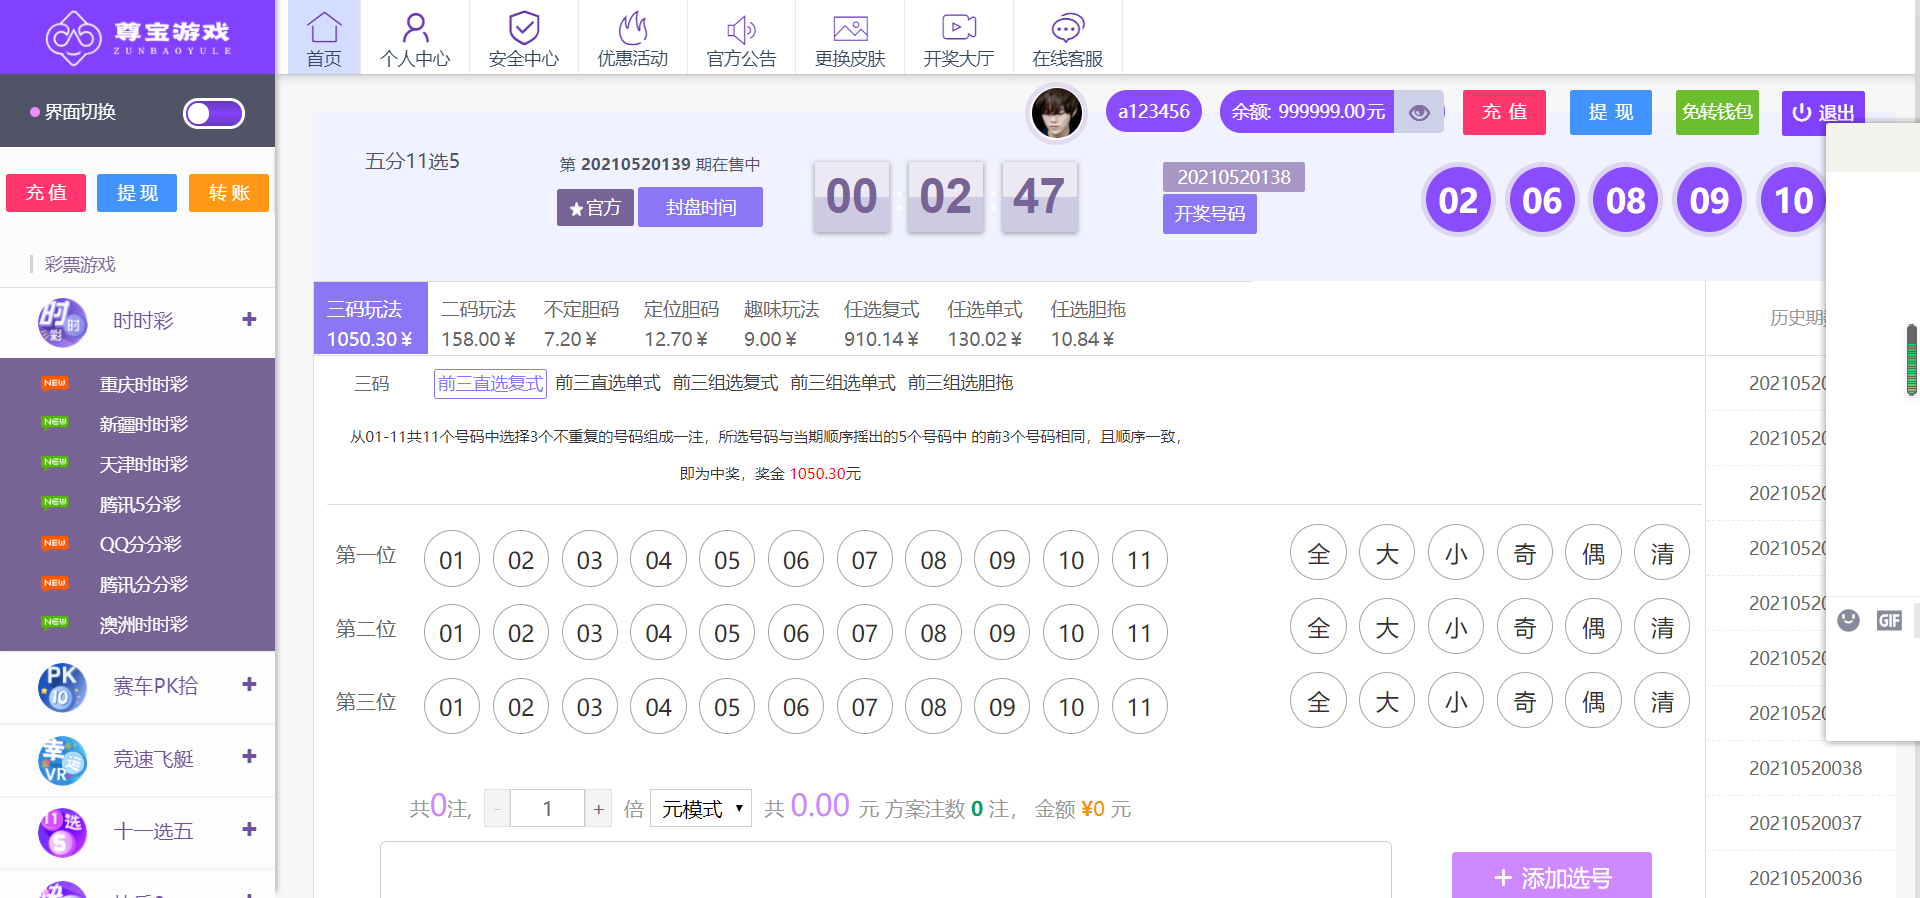Switch to 二码玩法 tab
The image size is (1920, 898).
pos(479,323)
